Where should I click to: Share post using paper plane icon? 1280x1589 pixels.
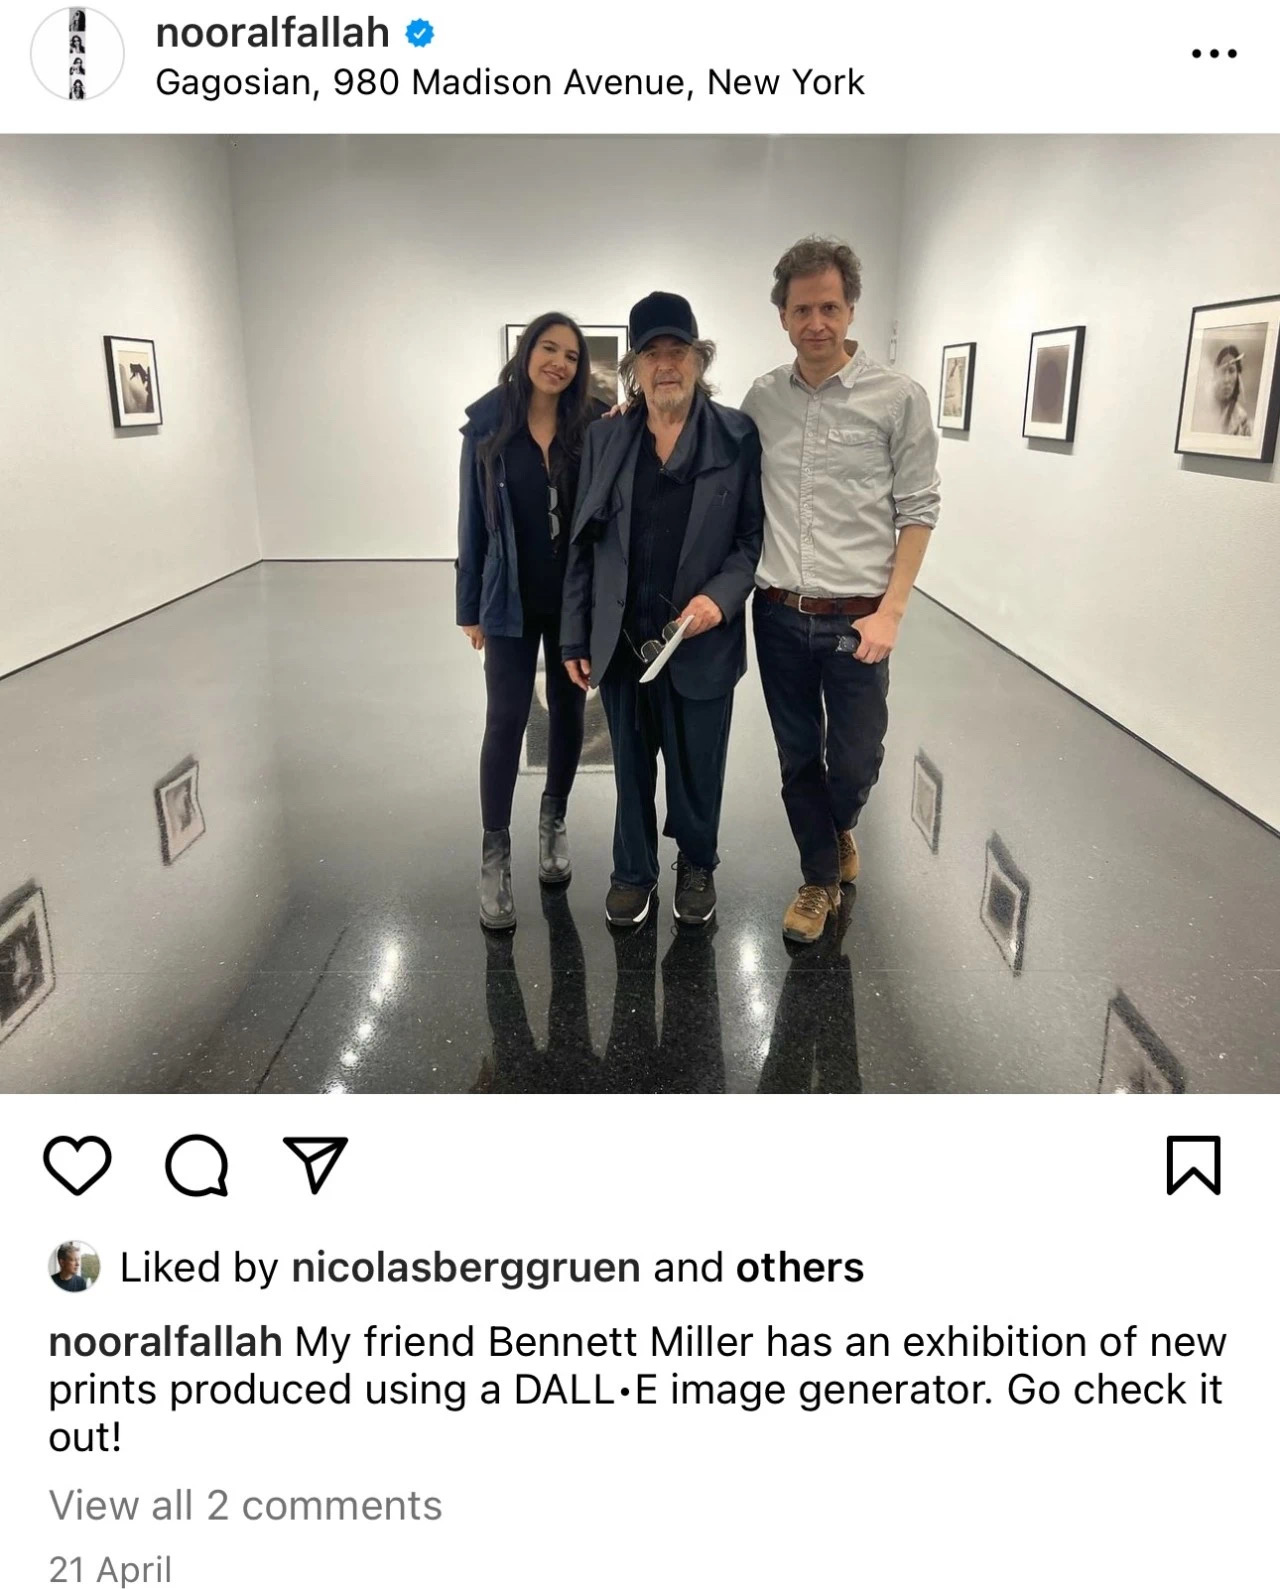(316, 1165)
